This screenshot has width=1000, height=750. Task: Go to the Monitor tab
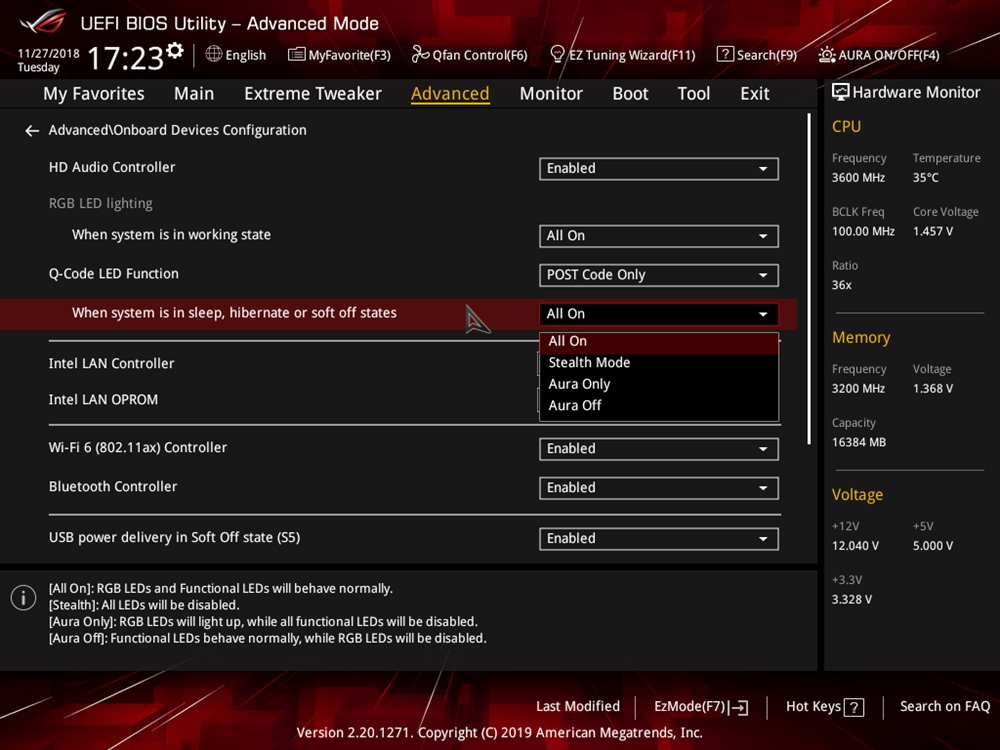coord(551,94)
